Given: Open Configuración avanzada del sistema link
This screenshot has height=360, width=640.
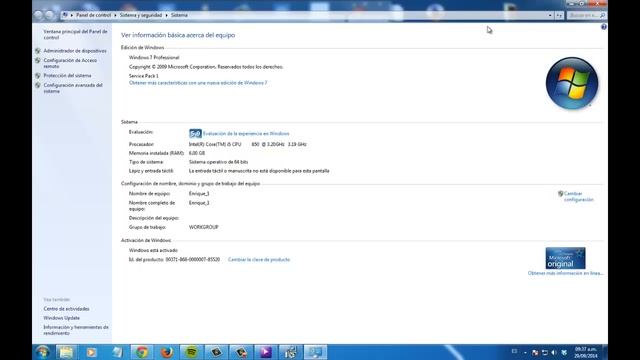Looking at the screenshot, I should (x=73, y=88).
